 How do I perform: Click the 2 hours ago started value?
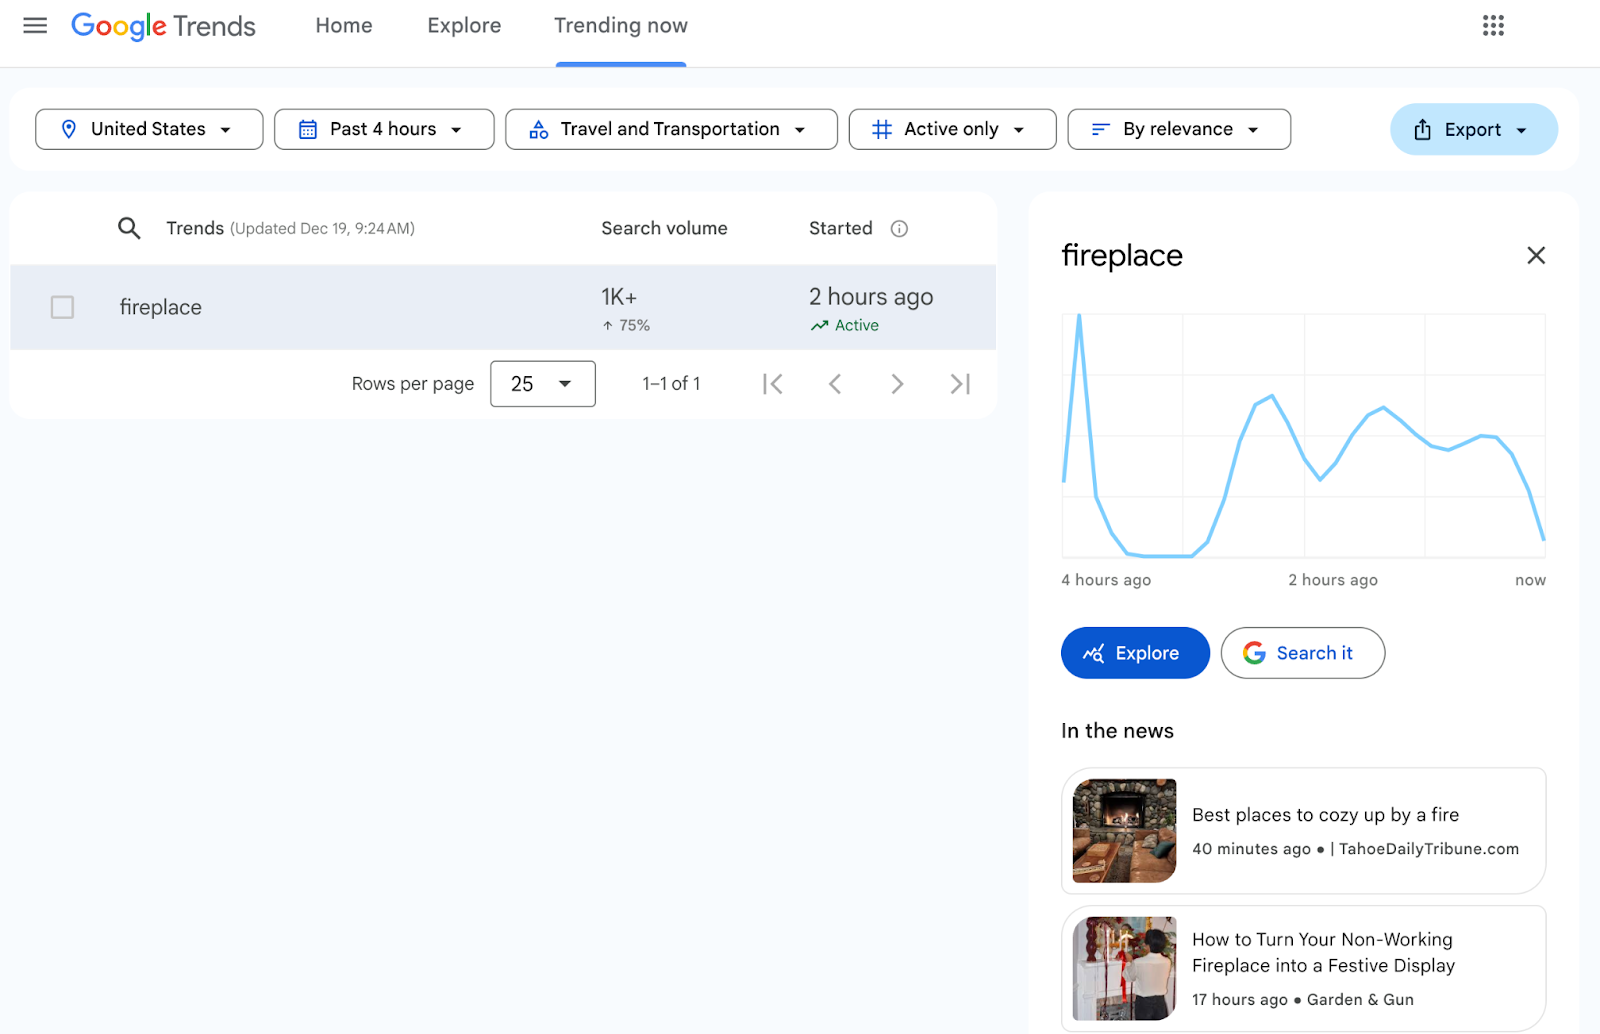click(x=871, y=297)
